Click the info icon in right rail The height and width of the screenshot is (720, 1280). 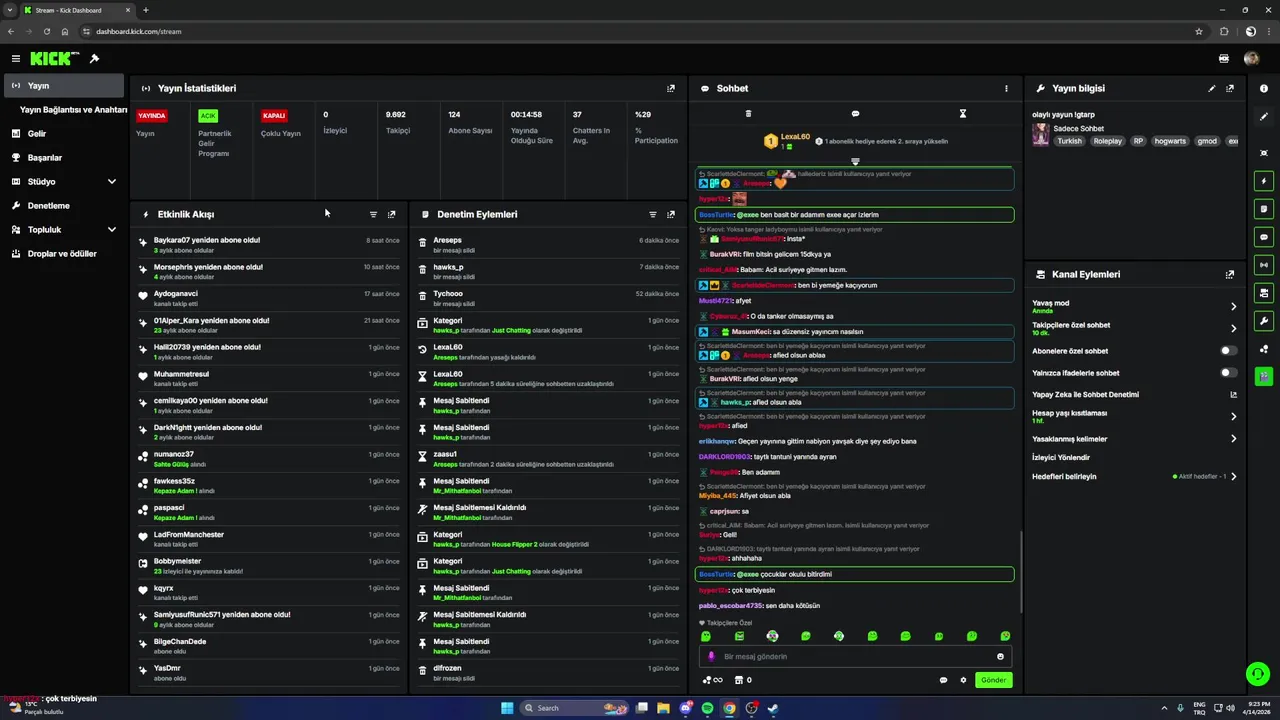[x=1265, y=88]
